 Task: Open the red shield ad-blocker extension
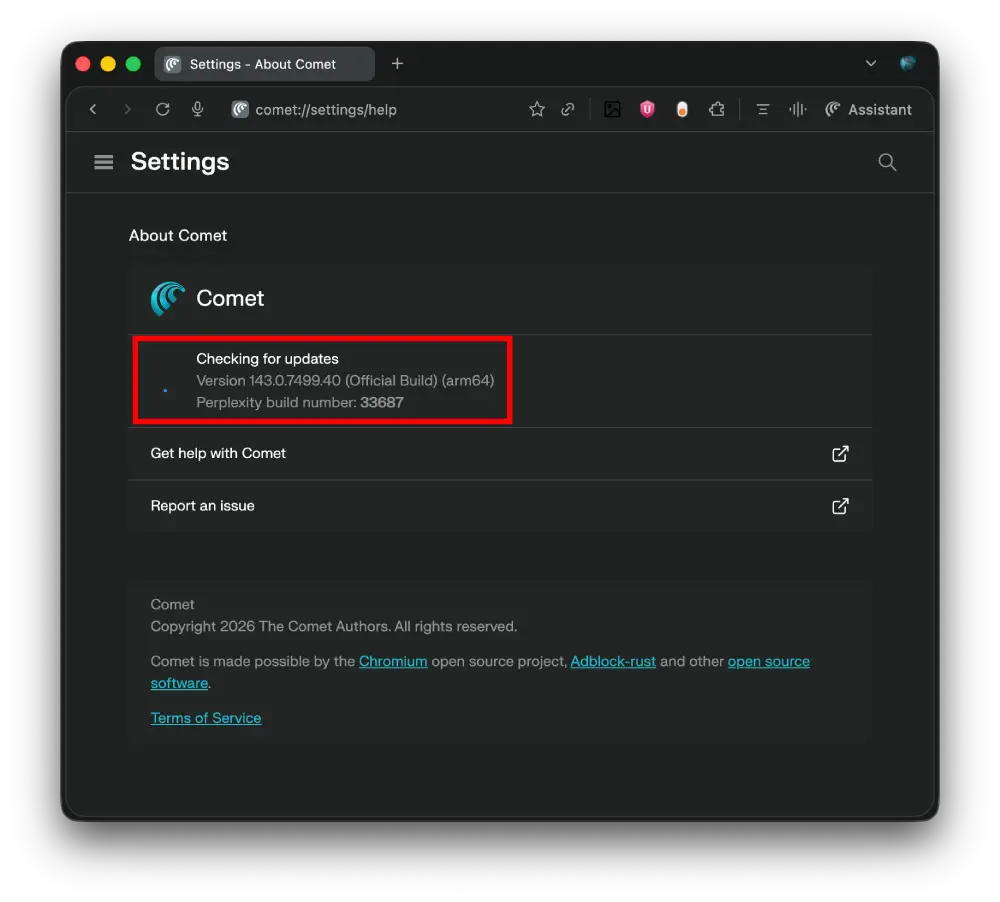tap(647, 110)
